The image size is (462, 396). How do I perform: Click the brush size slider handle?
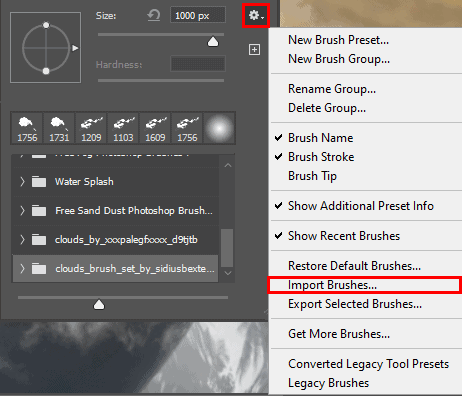213,42
